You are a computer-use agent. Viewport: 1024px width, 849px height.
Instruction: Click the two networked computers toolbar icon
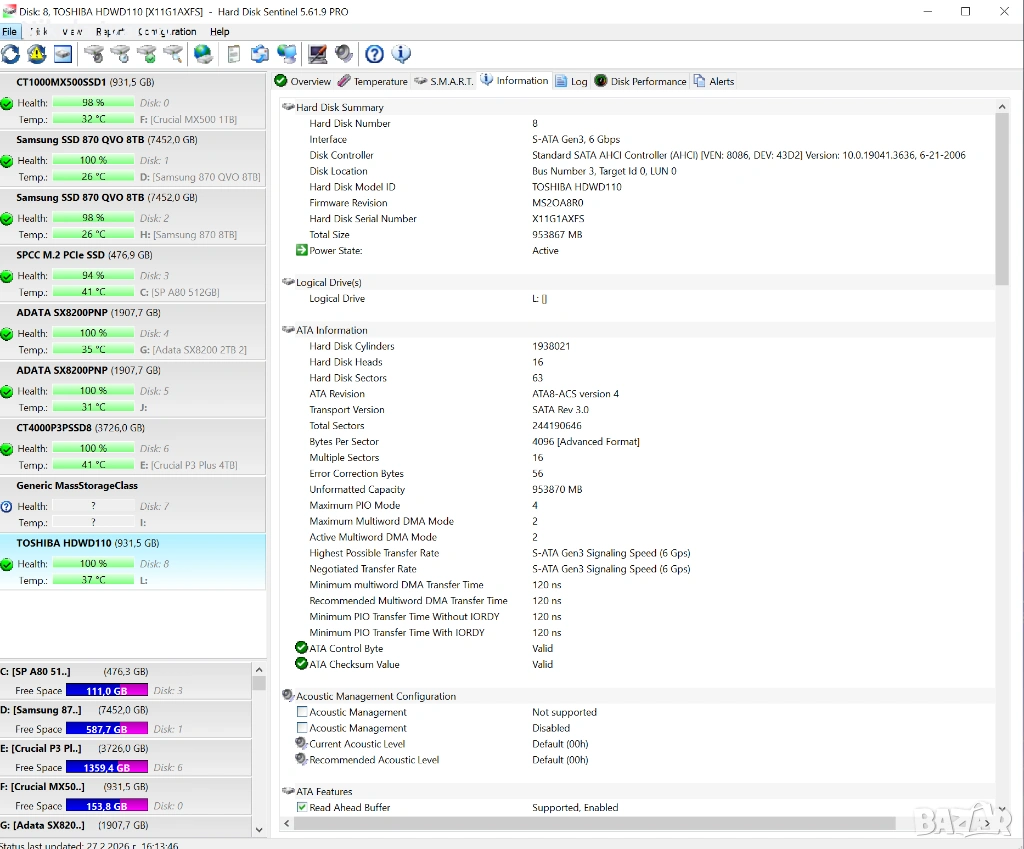pos(287,54)
